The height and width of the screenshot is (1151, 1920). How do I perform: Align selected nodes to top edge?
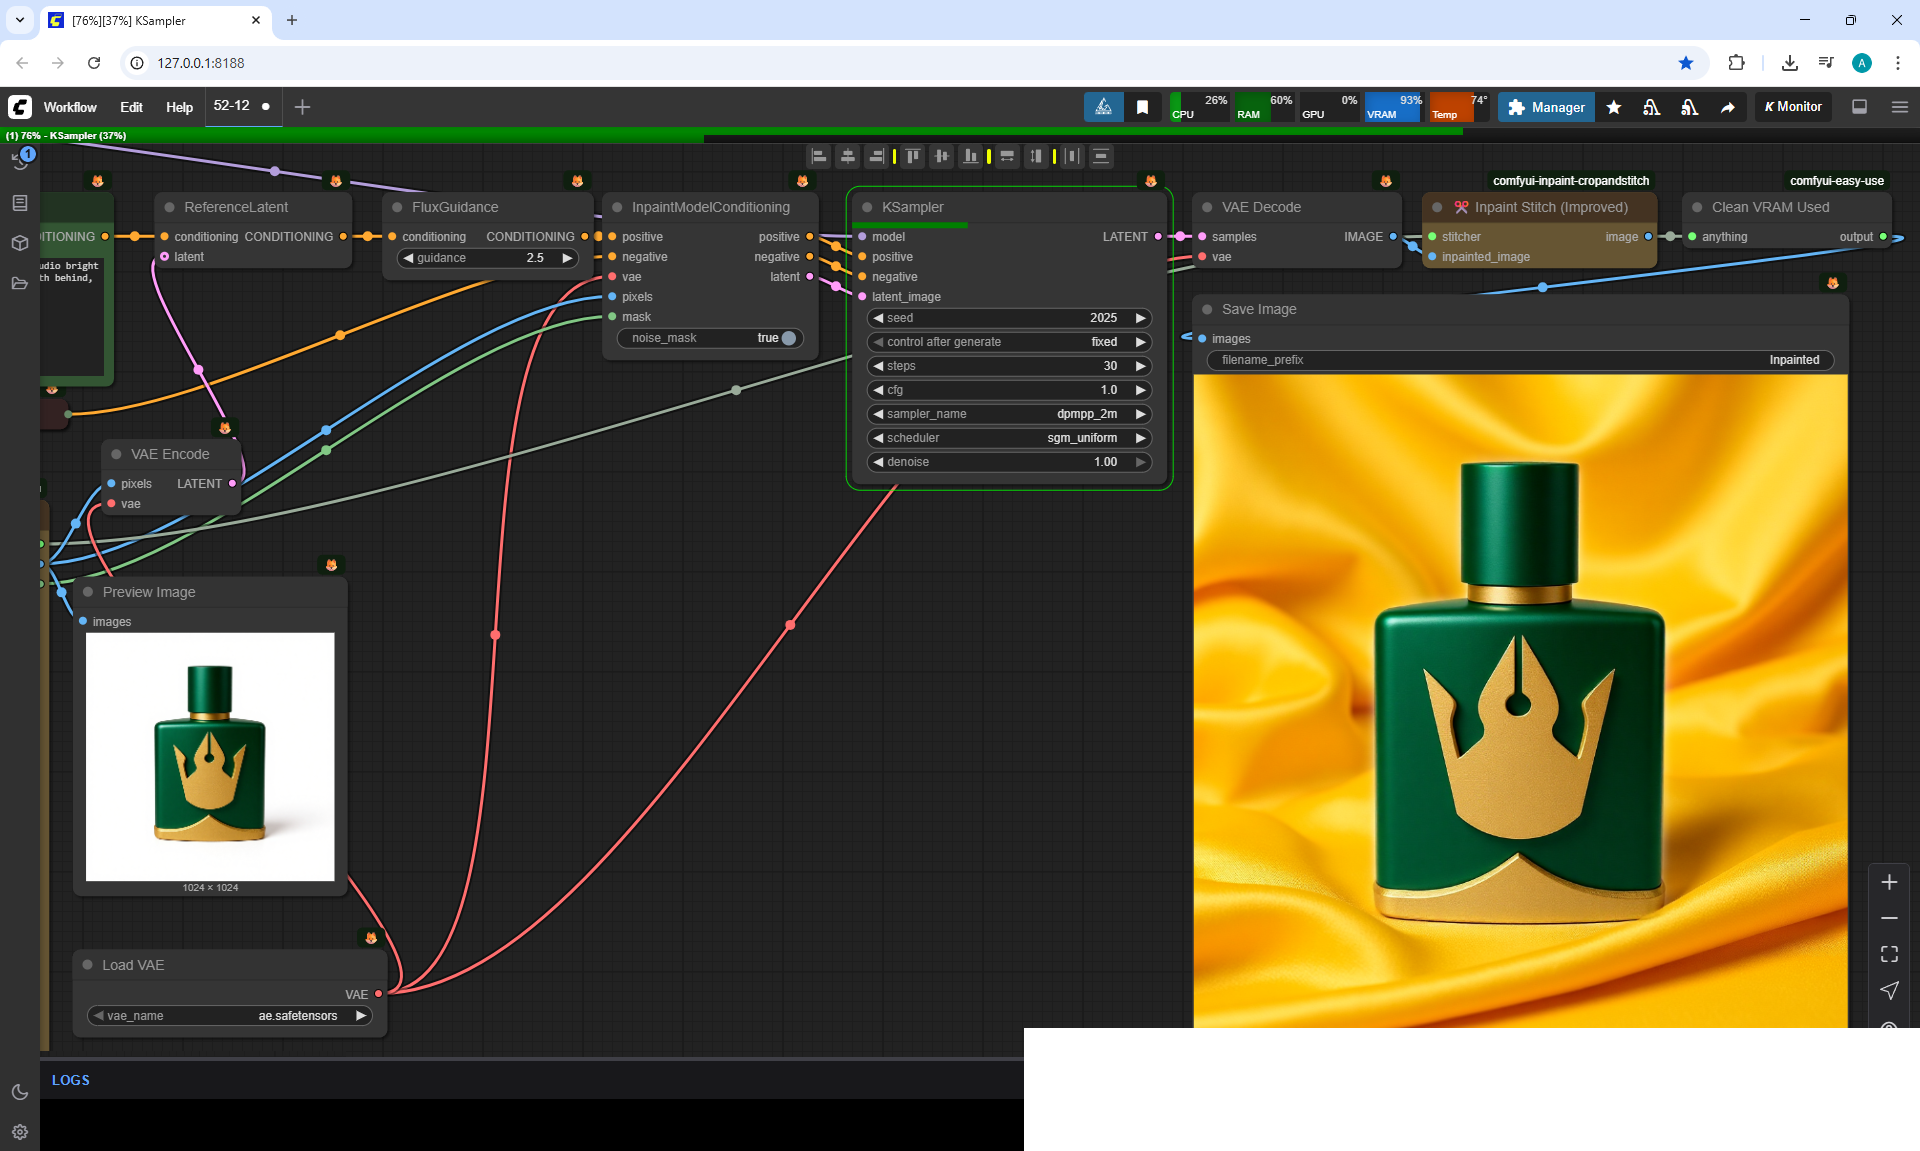pyautogui.click(x=913, y=156)
